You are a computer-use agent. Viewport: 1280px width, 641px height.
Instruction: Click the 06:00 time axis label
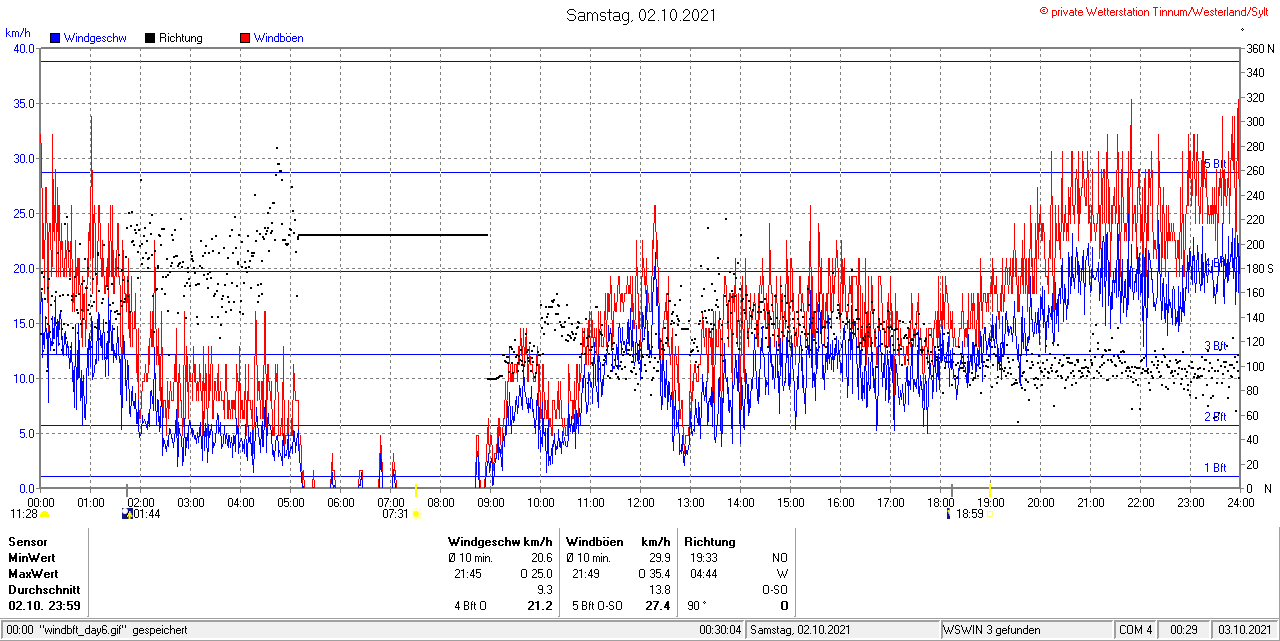tap(341, 502)
